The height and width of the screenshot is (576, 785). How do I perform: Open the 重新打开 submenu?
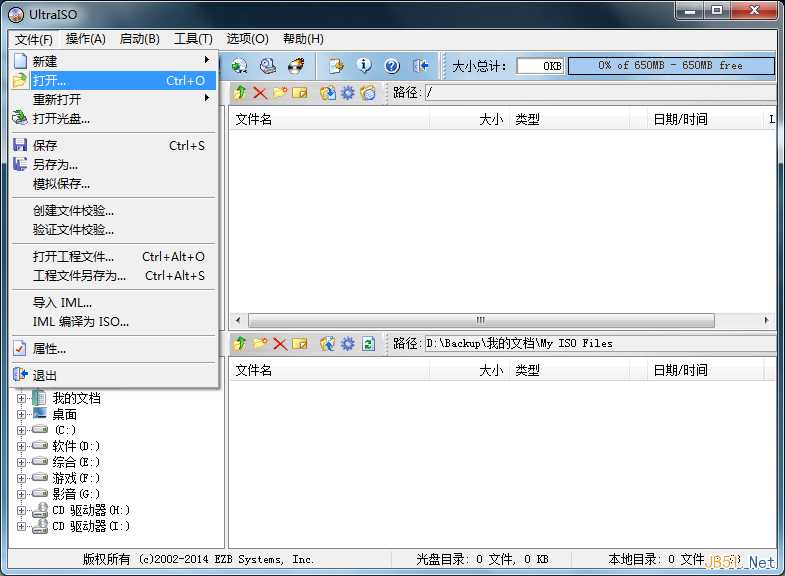[114, 99]
